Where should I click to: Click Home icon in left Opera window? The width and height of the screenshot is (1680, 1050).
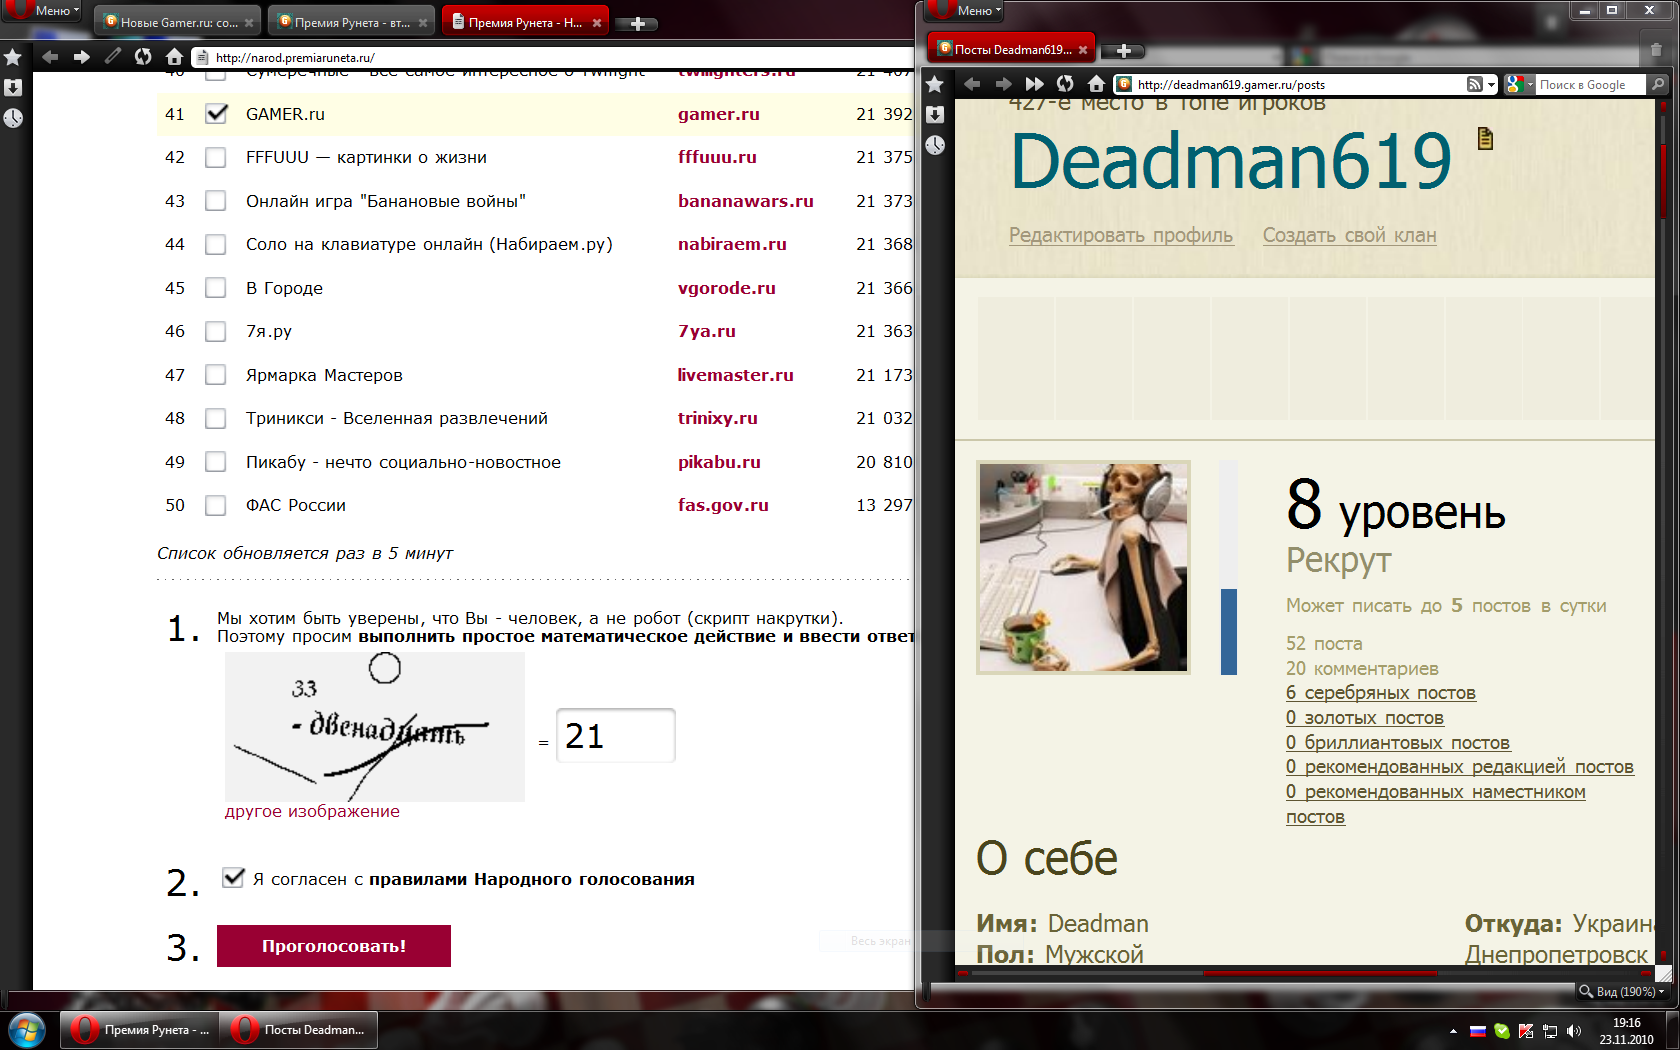(x=174, y=57)
